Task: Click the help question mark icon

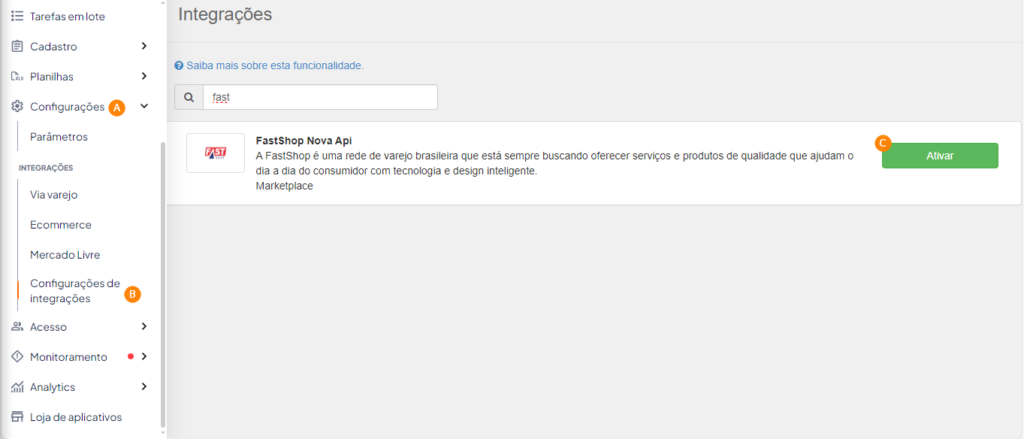Action: click(x=179, y=66)
